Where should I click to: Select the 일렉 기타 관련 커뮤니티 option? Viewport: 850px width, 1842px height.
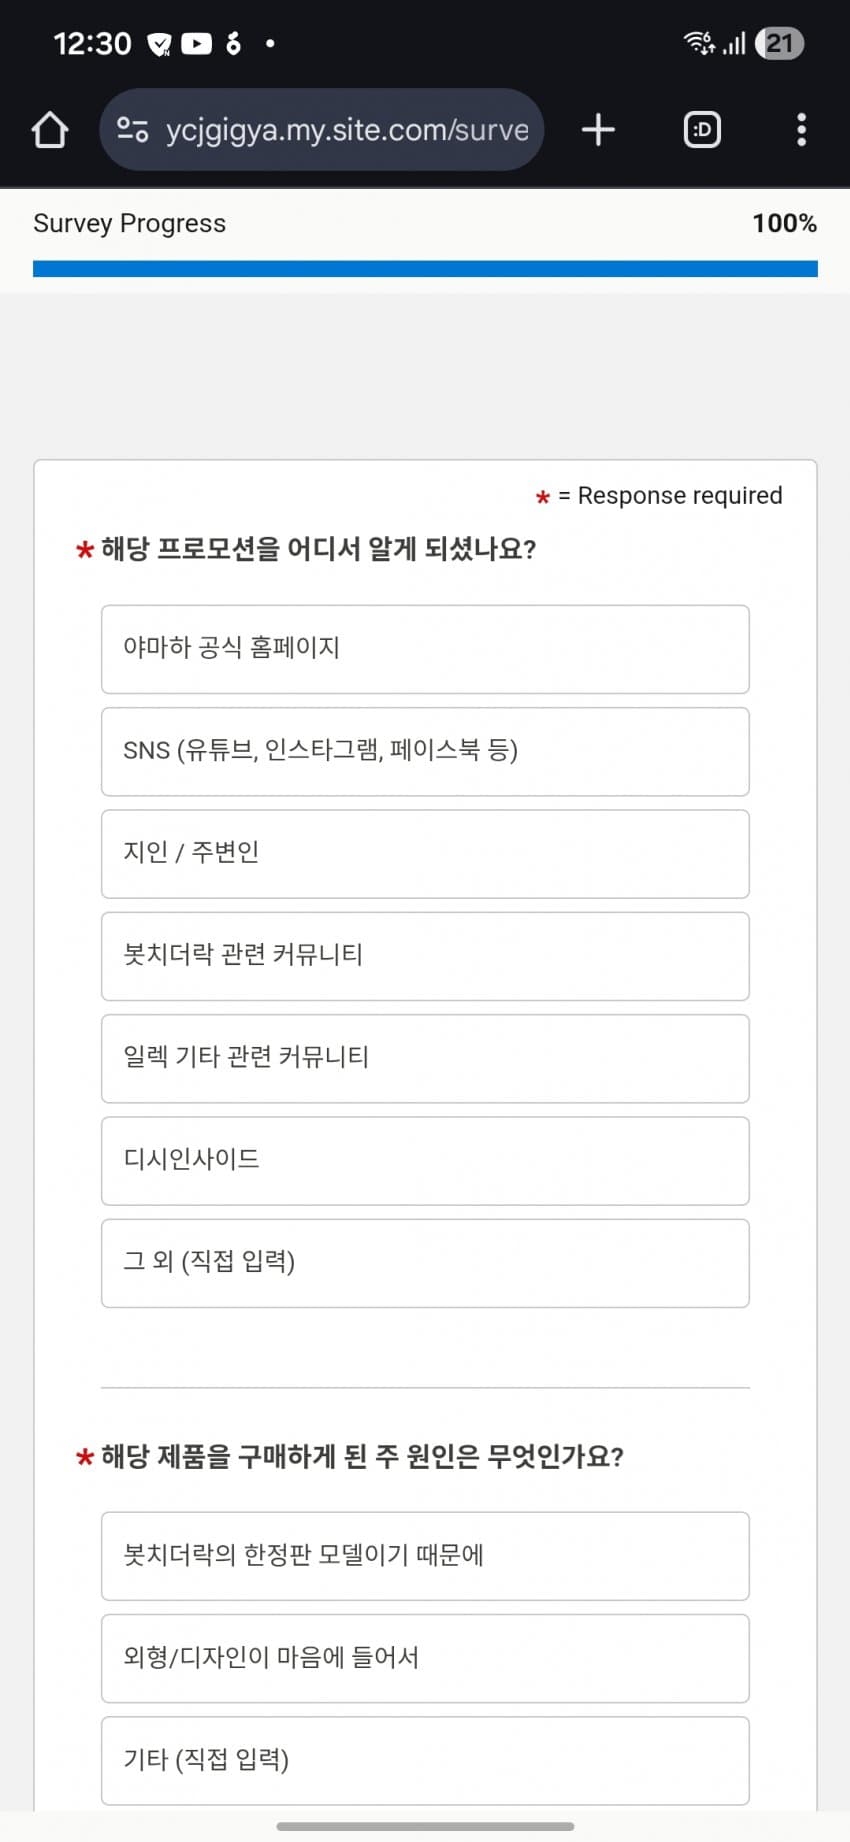pyautogui.click(x=425, y=1058)
